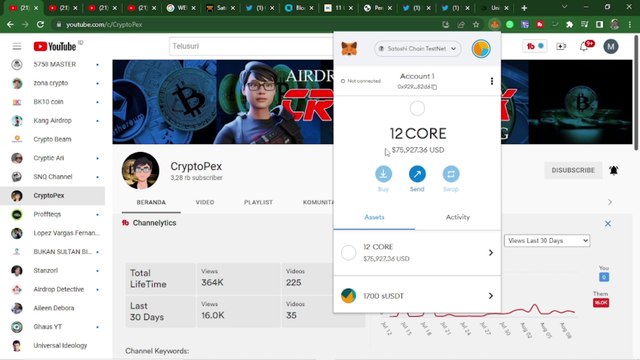
Task: Open a new browser tab
Action: [x=524, y=8]
